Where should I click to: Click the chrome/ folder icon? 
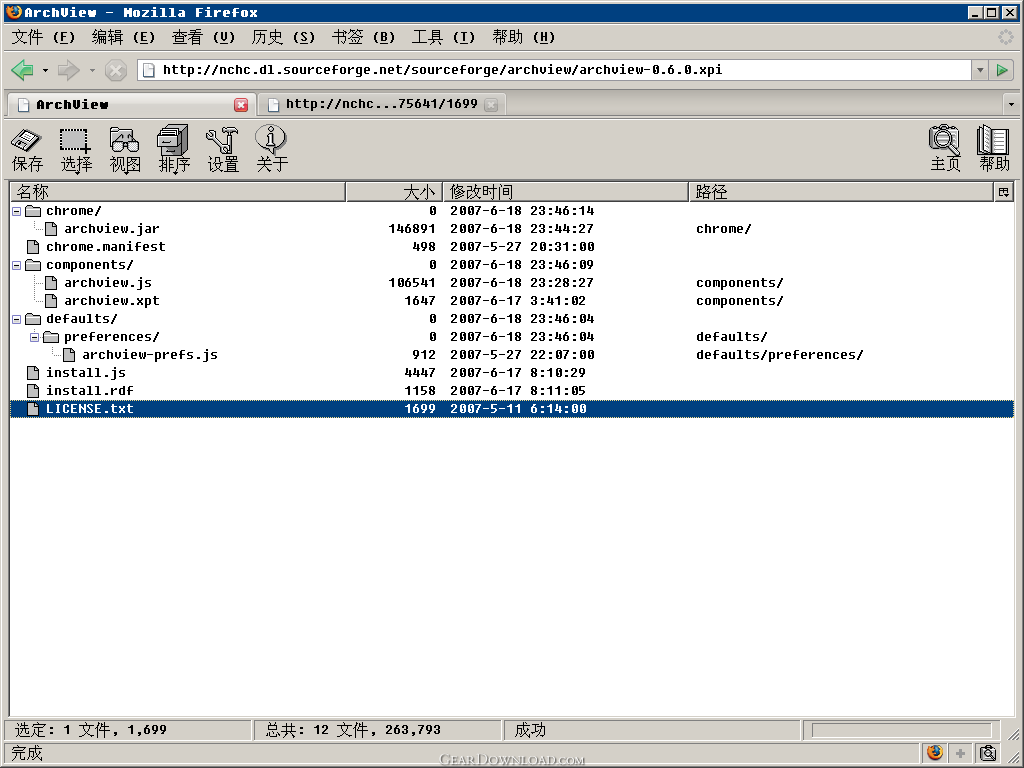[x=33, y=211]
